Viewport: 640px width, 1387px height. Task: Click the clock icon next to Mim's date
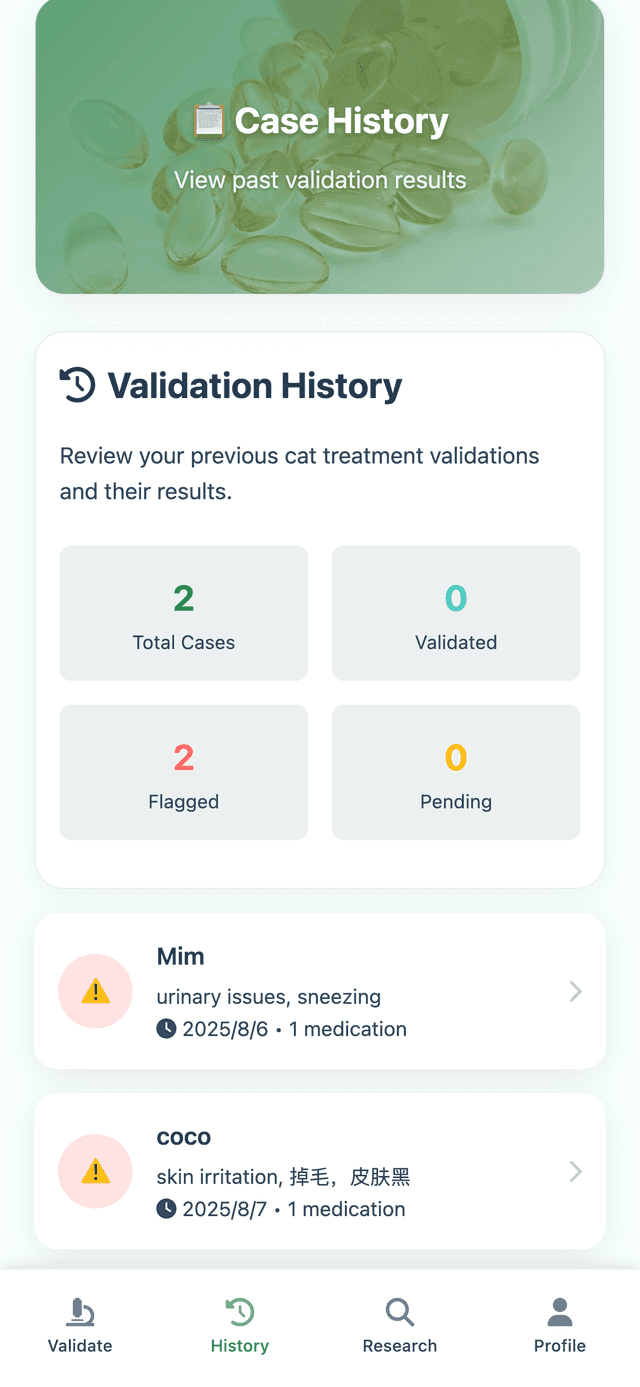click(166, 1029)
